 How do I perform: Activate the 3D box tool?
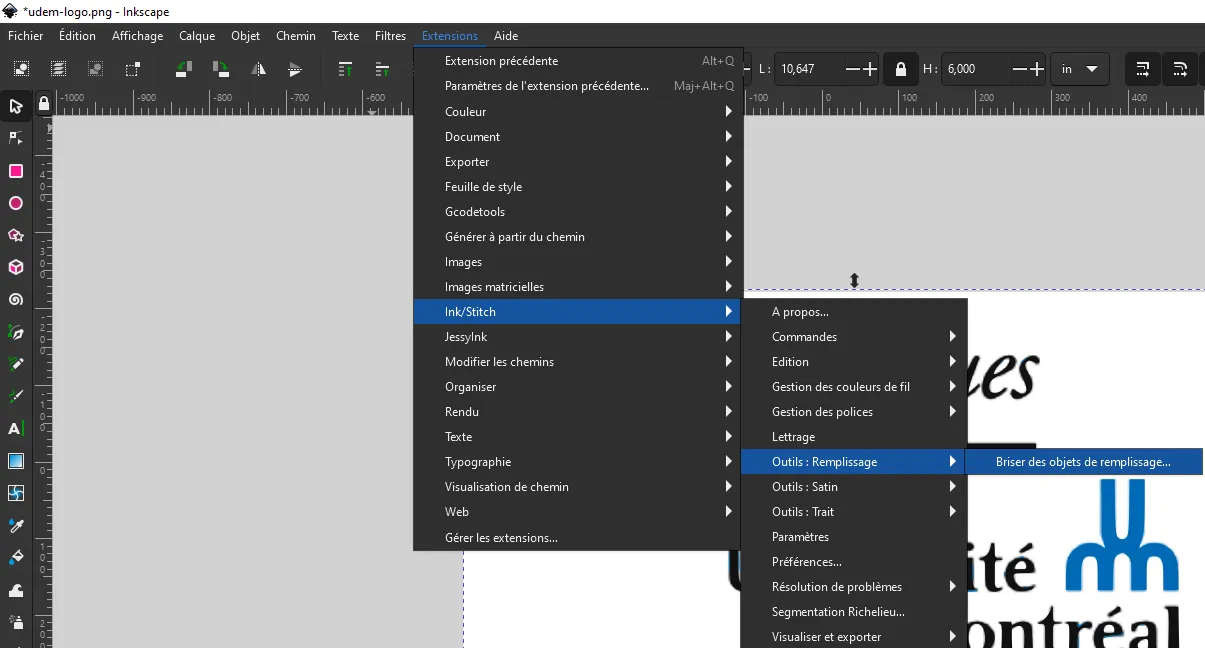16,268
